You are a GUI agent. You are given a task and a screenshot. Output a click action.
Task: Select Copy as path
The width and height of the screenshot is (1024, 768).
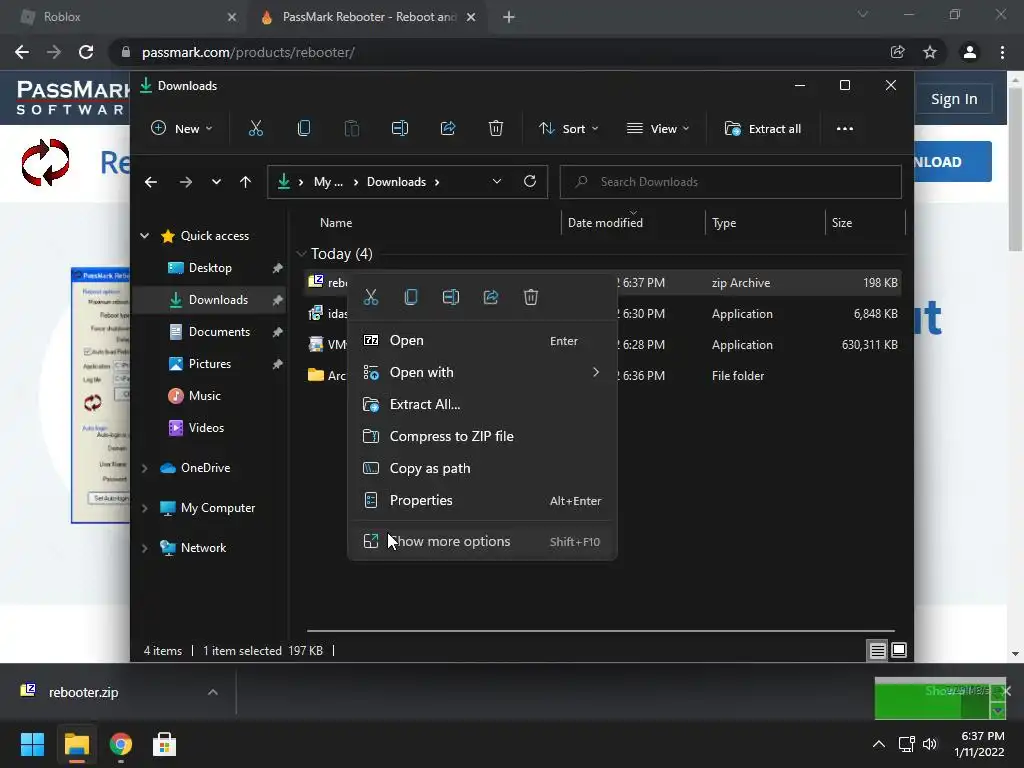tap(483, 468)
